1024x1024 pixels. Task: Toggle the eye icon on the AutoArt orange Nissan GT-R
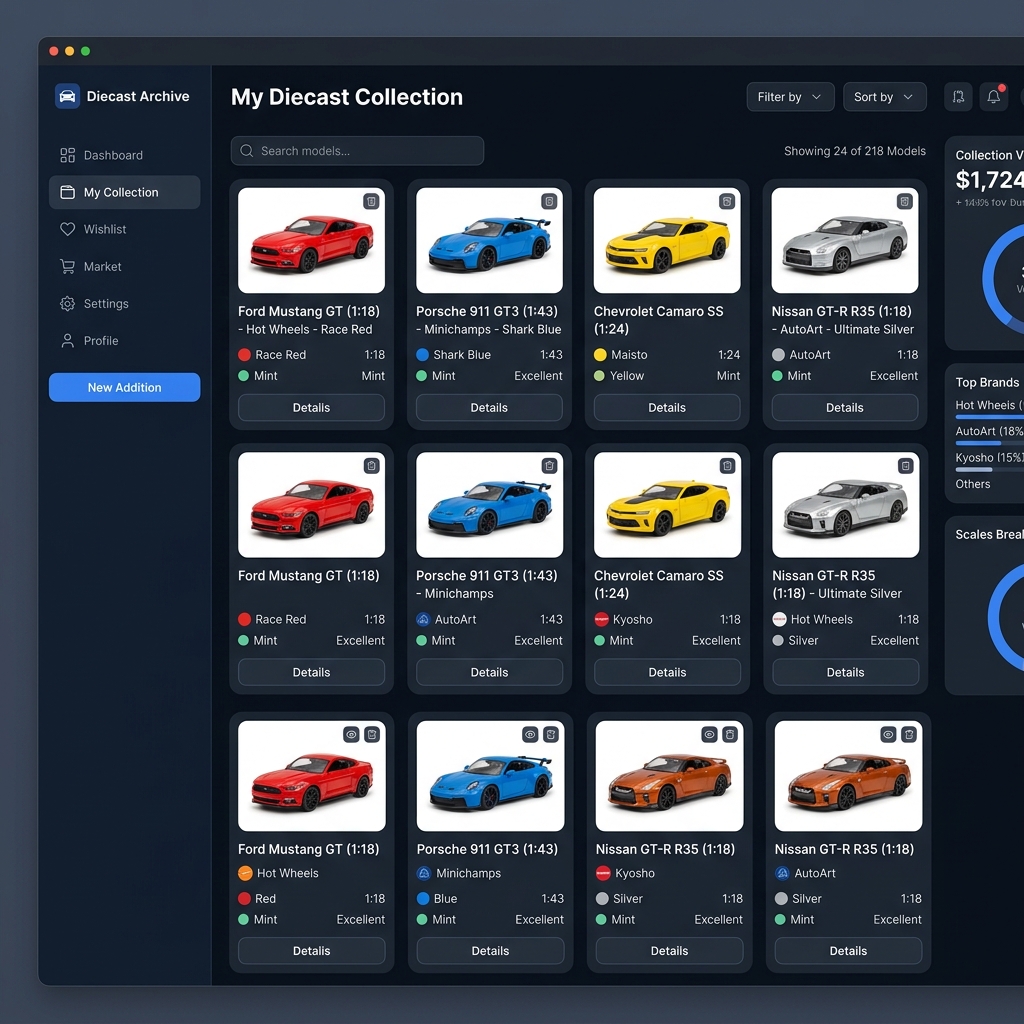click(x=888, y=734)
